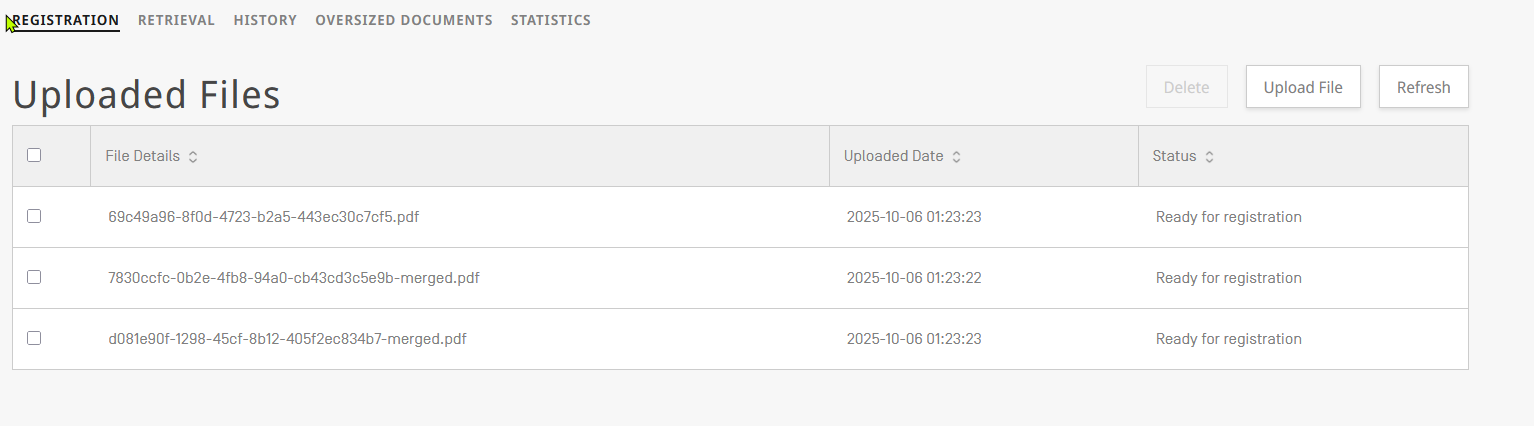1534x426 pixels.
Task: Sort by File Details column arrows
Action: (193, 157)
